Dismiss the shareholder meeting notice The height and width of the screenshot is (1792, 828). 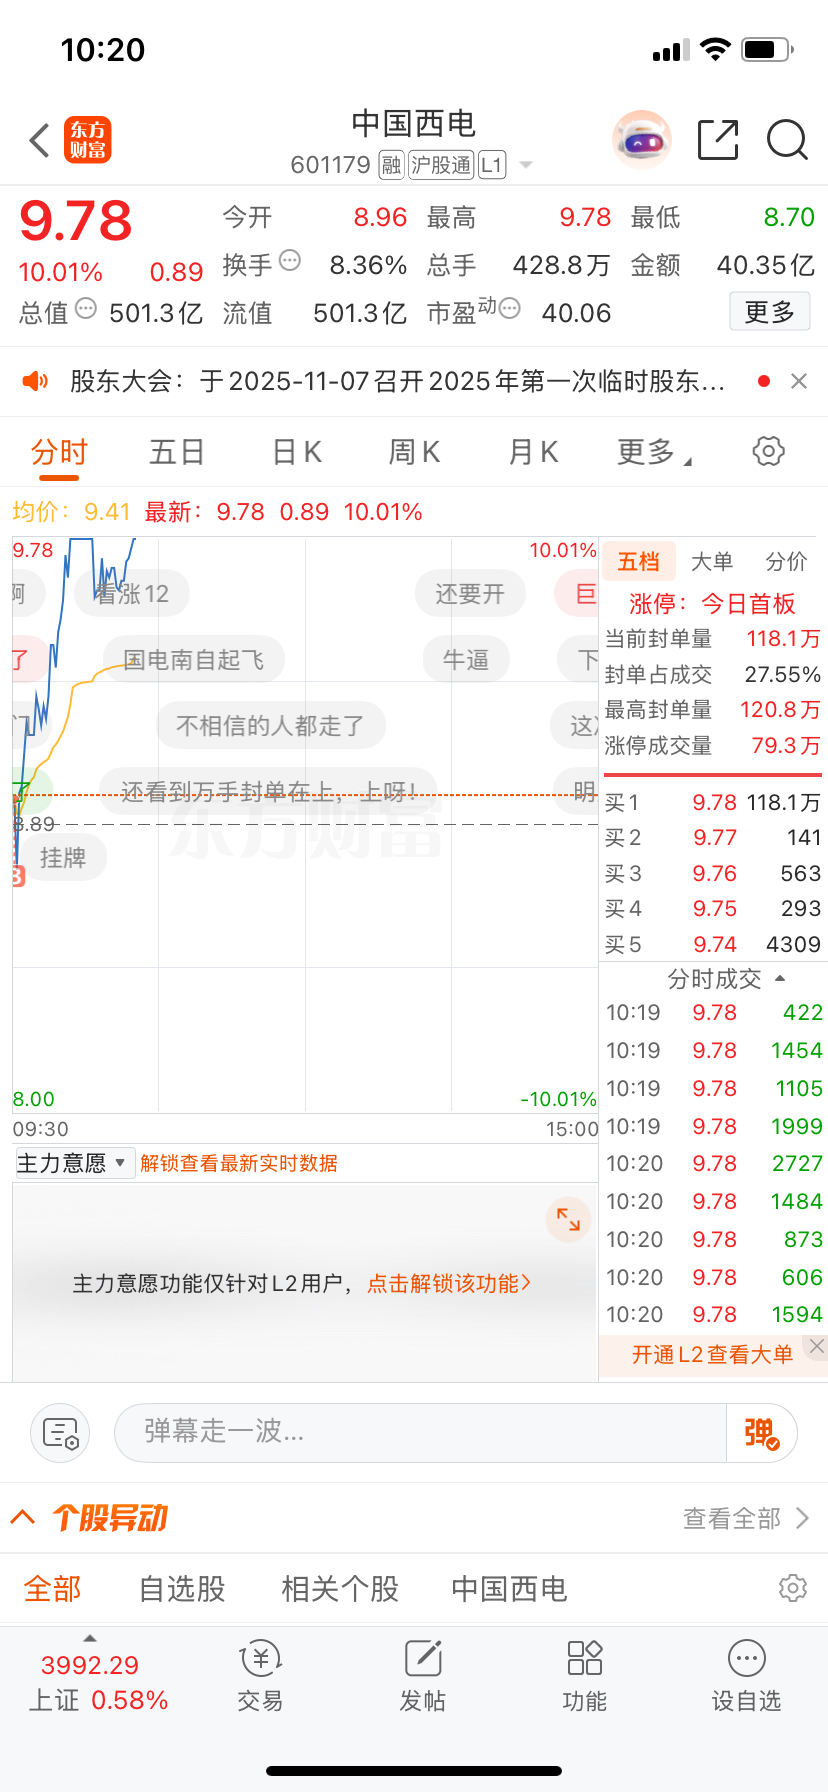(x=799, y=381)
